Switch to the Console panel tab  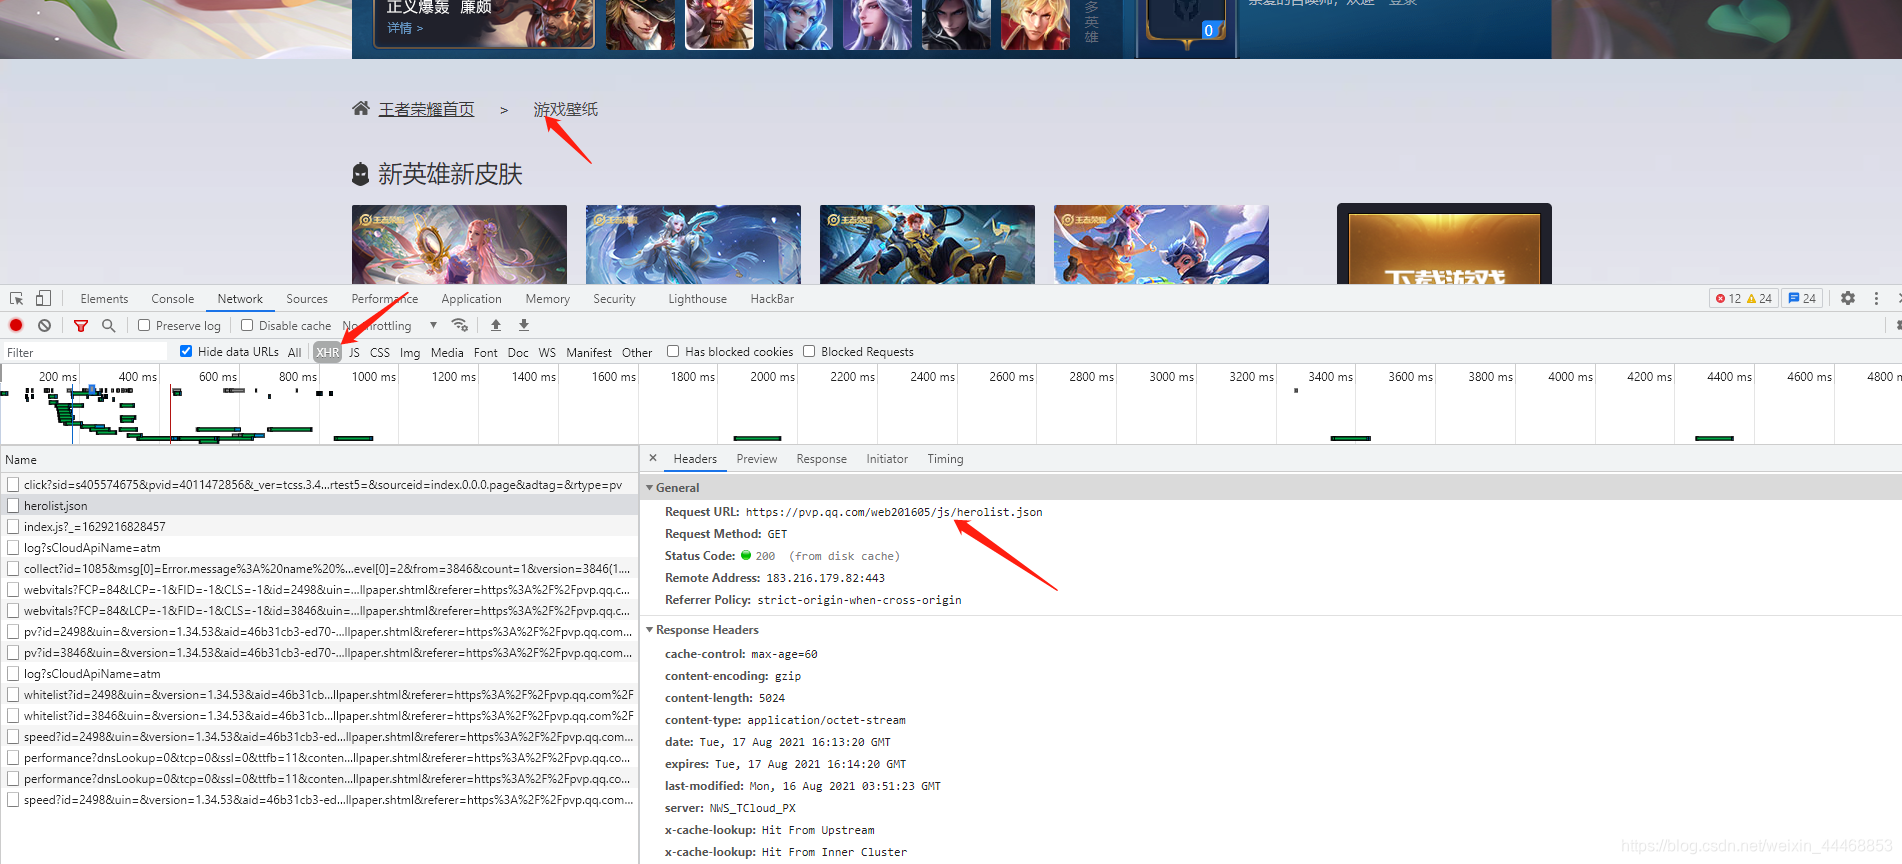tap(172, 298)
